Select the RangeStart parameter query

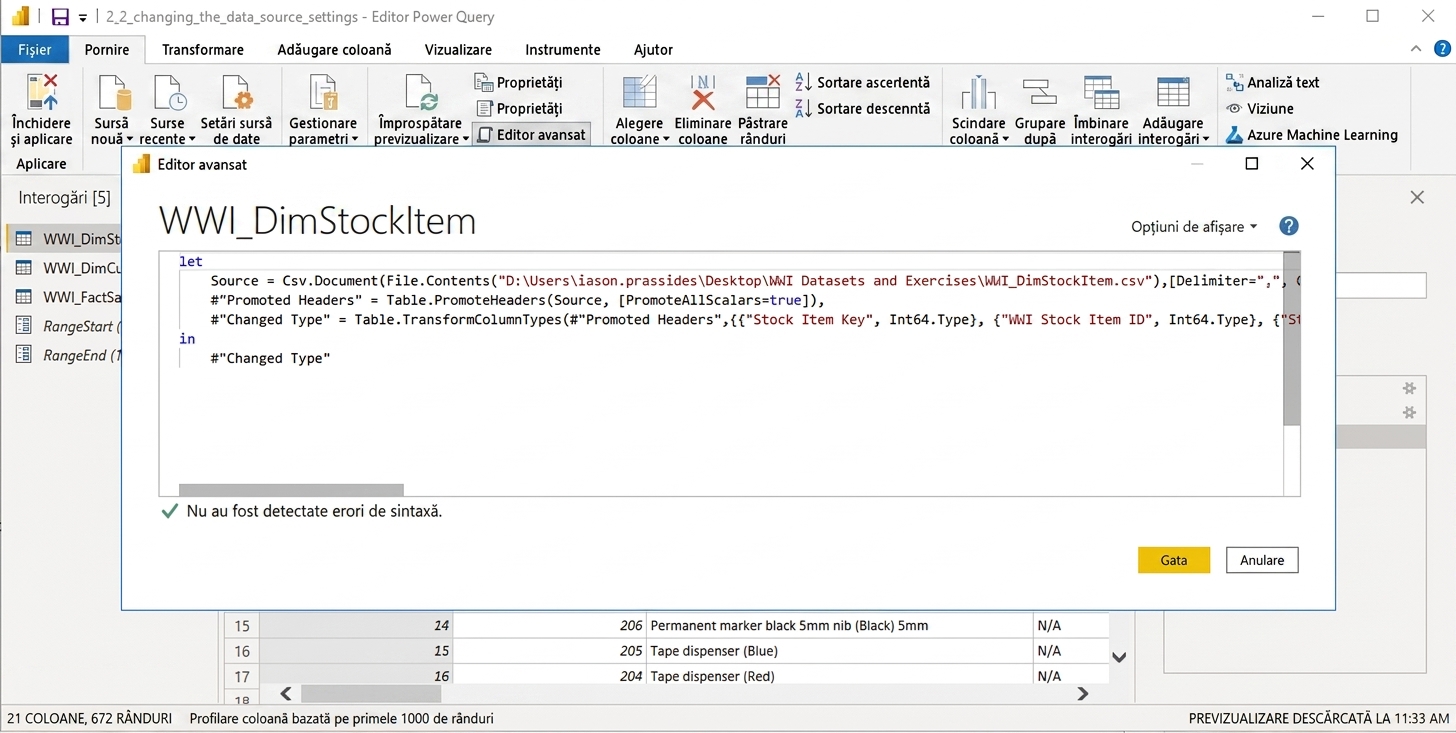(x=68, y=326)
